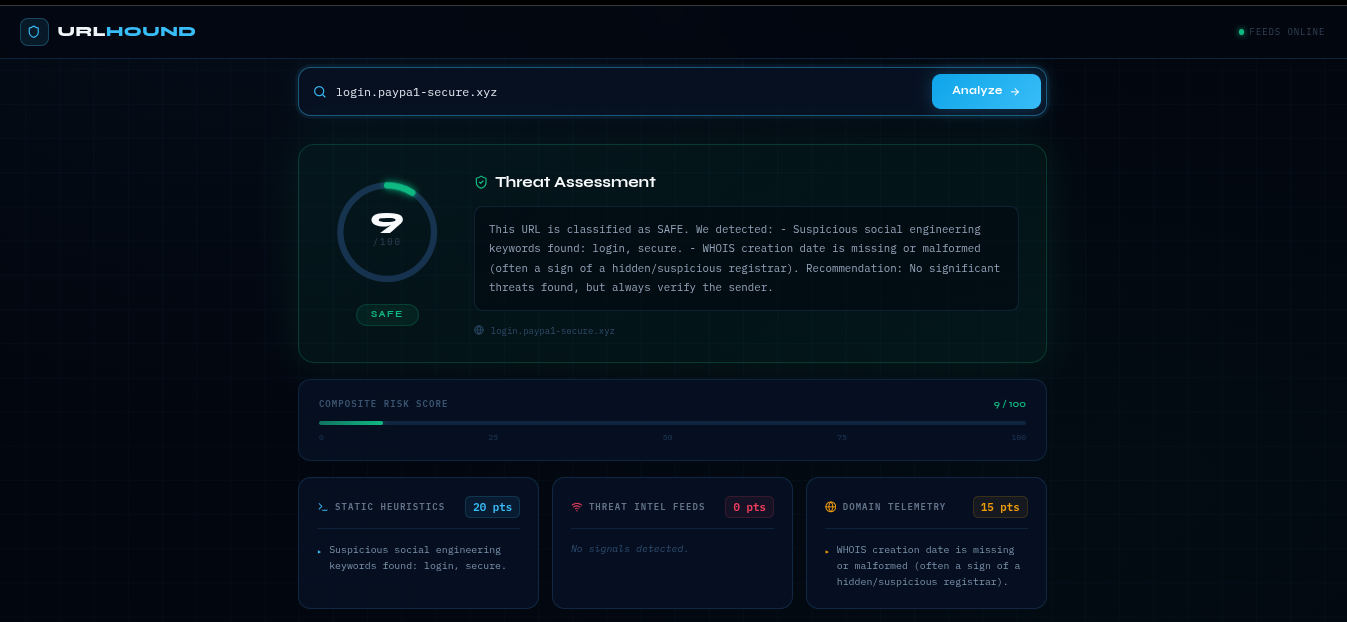Click the search magnifier icon
Screen dimensions: 1347x622
coord(320,92)
